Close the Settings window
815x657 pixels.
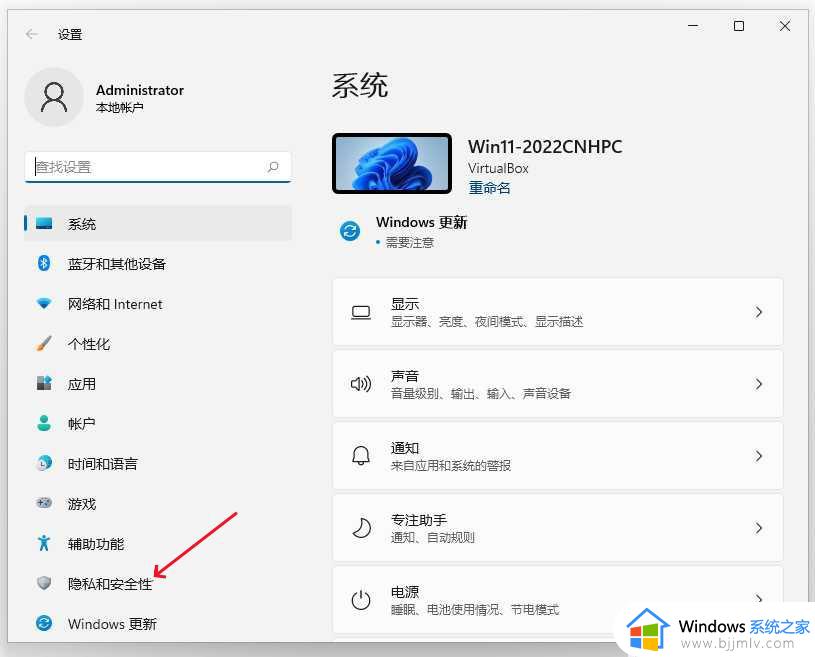pos(785,25)
